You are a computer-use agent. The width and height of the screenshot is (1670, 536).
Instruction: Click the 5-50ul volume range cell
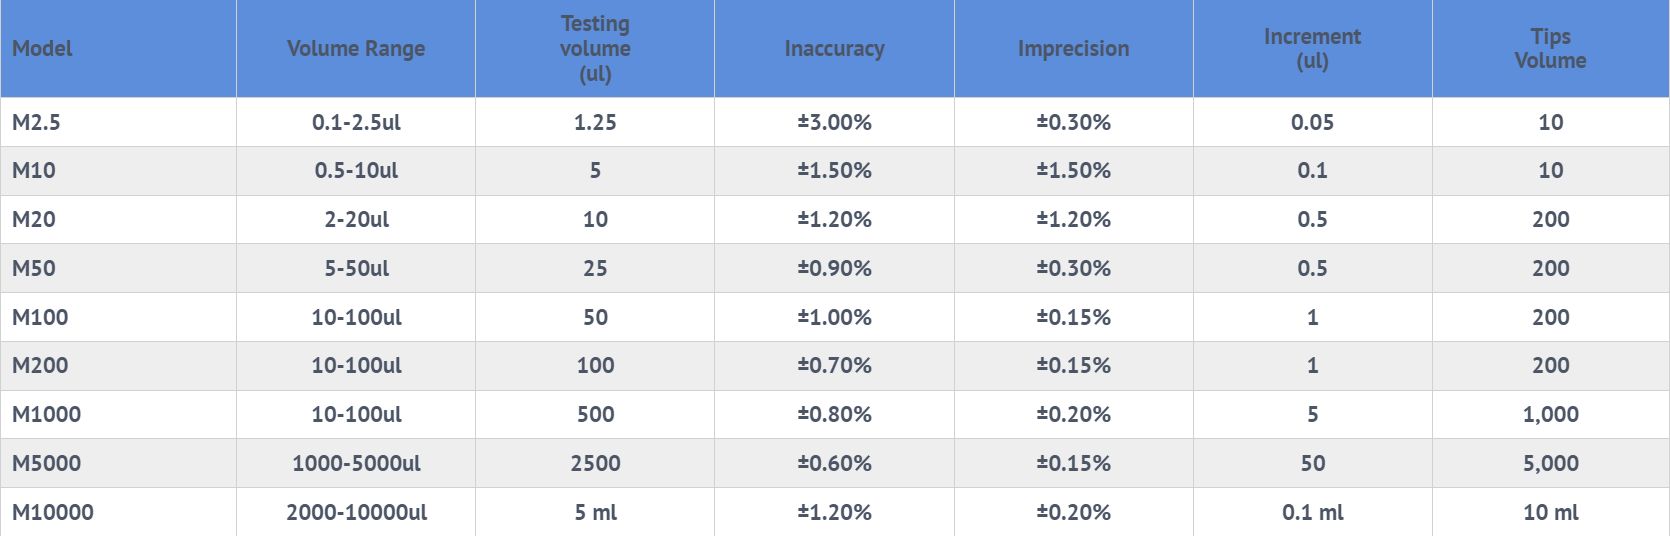point(356,268)
